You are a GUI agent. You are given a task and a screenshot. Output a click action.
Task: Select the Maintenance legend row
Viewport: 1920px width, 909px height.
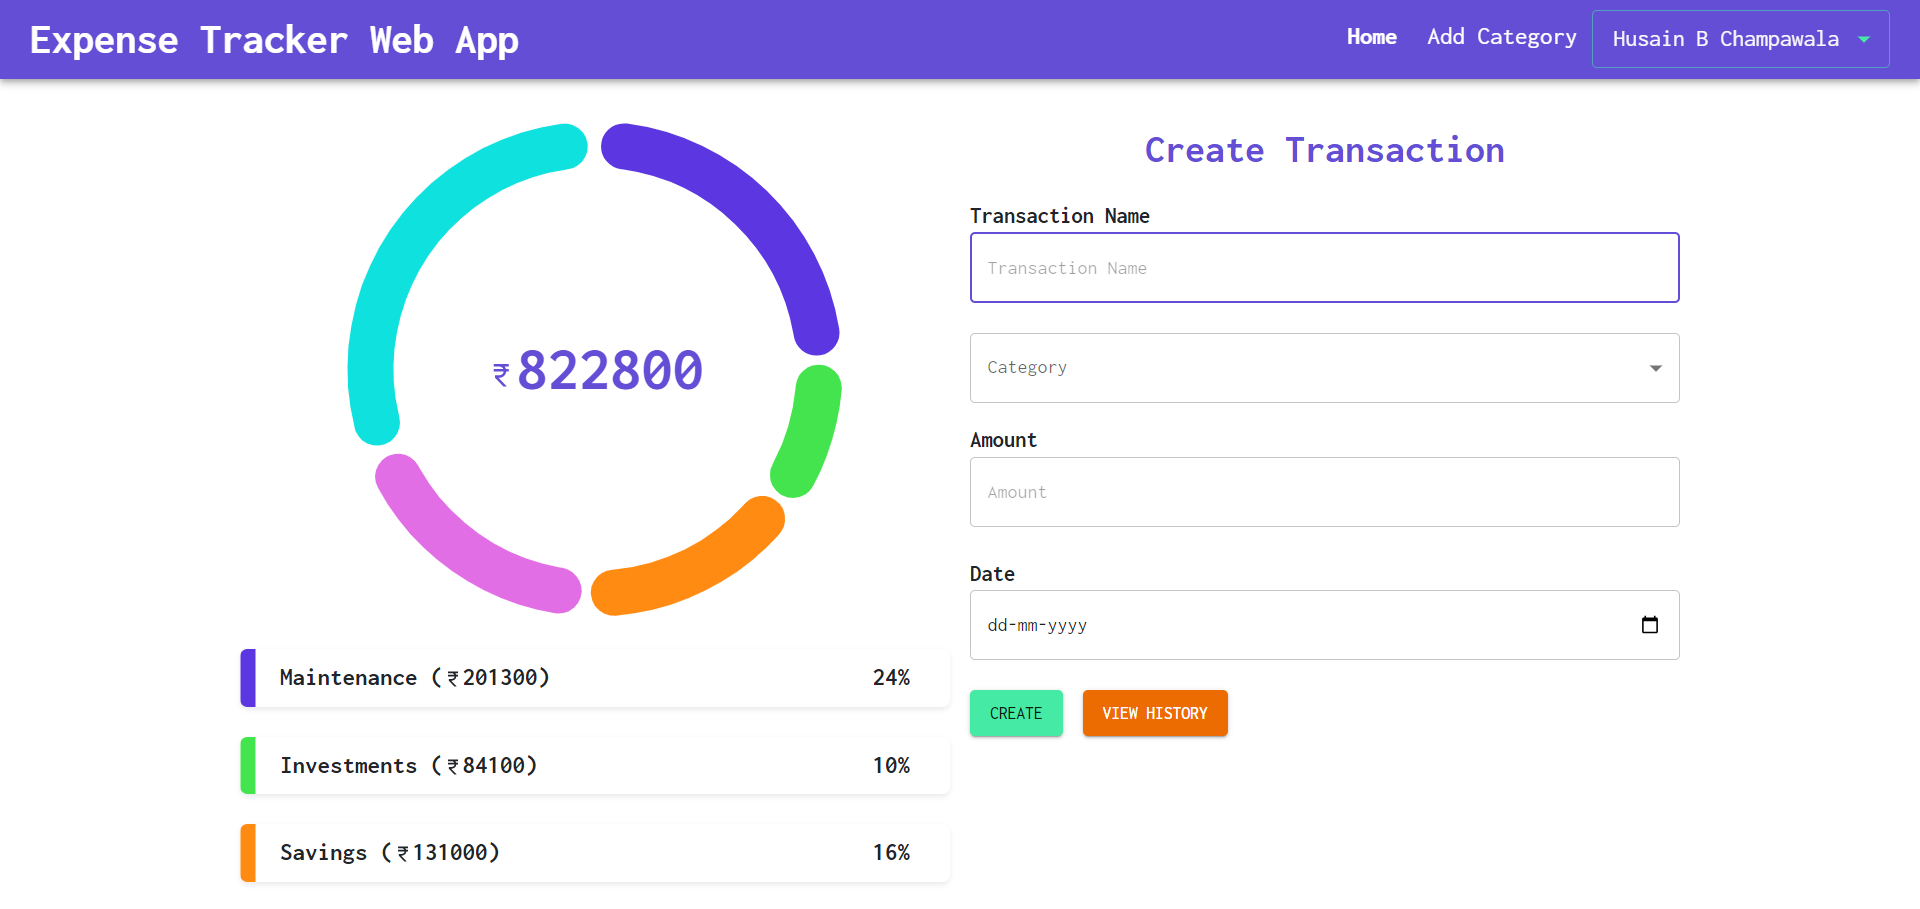[594, 678]
